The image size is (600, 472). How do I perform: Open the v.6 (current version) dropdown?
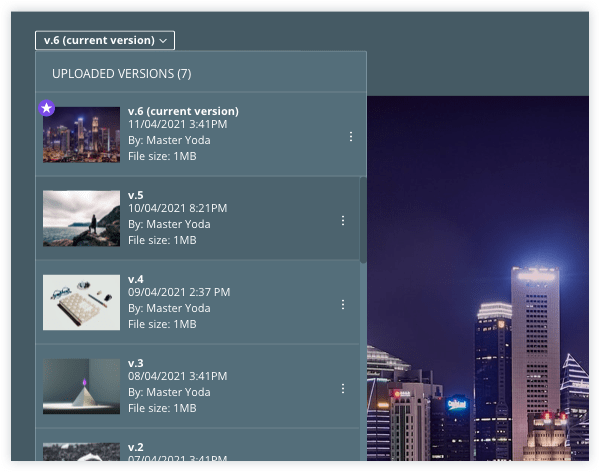click(x=105, y=40)
